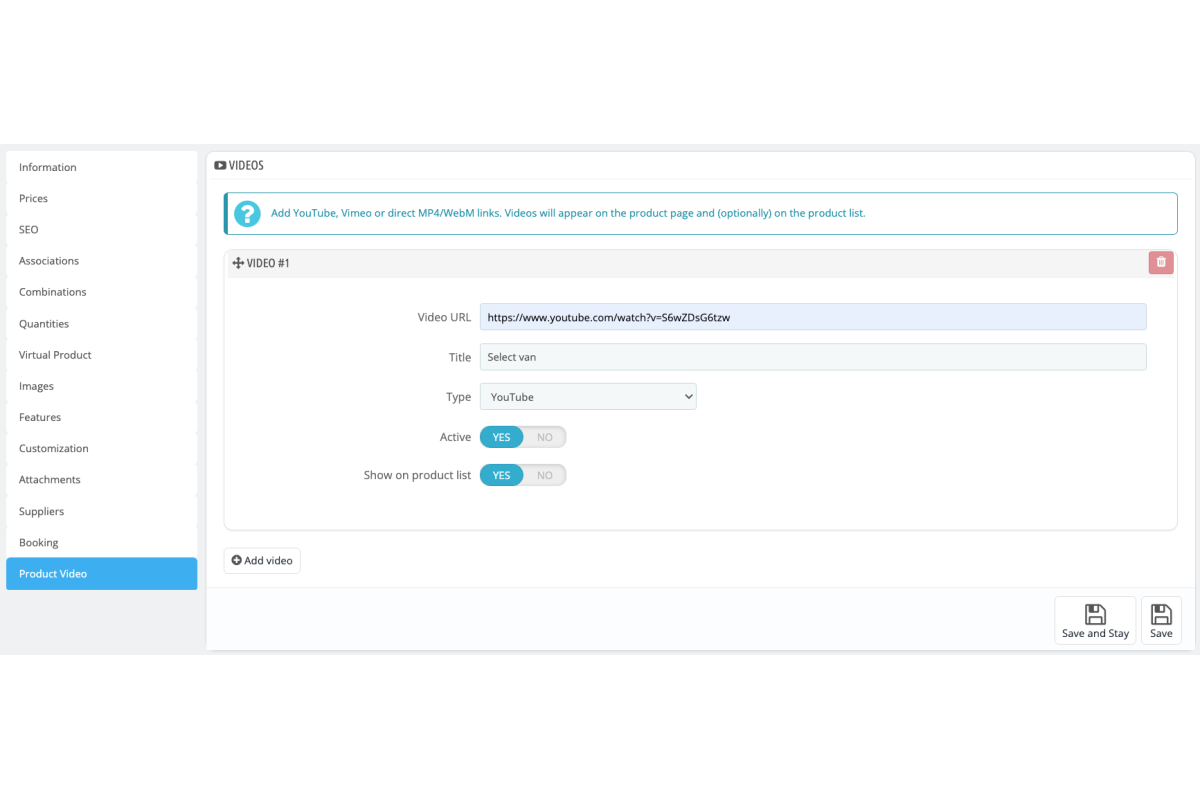Screen dimensions: 1200x800
Task: Click the Add video button
Action: (262, 560)
